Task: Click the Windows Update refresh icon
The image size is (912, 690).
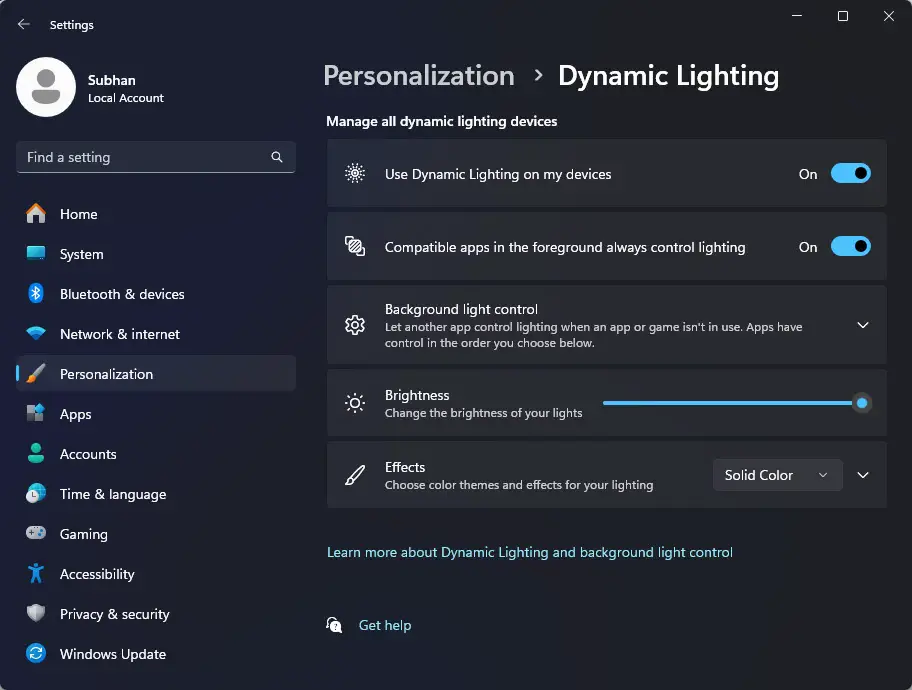Action: [36, 653]
